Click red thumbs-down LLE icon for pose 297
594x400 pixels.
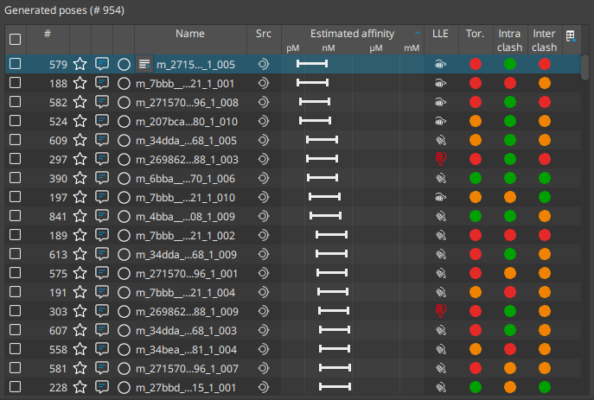441,159
